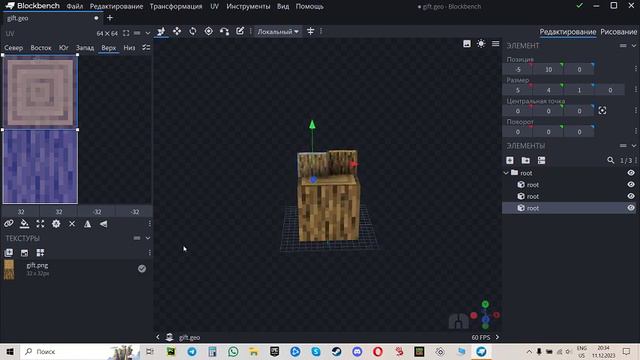Click the import texture icon
Screen dimensions: 640x360
coord(9,253)
